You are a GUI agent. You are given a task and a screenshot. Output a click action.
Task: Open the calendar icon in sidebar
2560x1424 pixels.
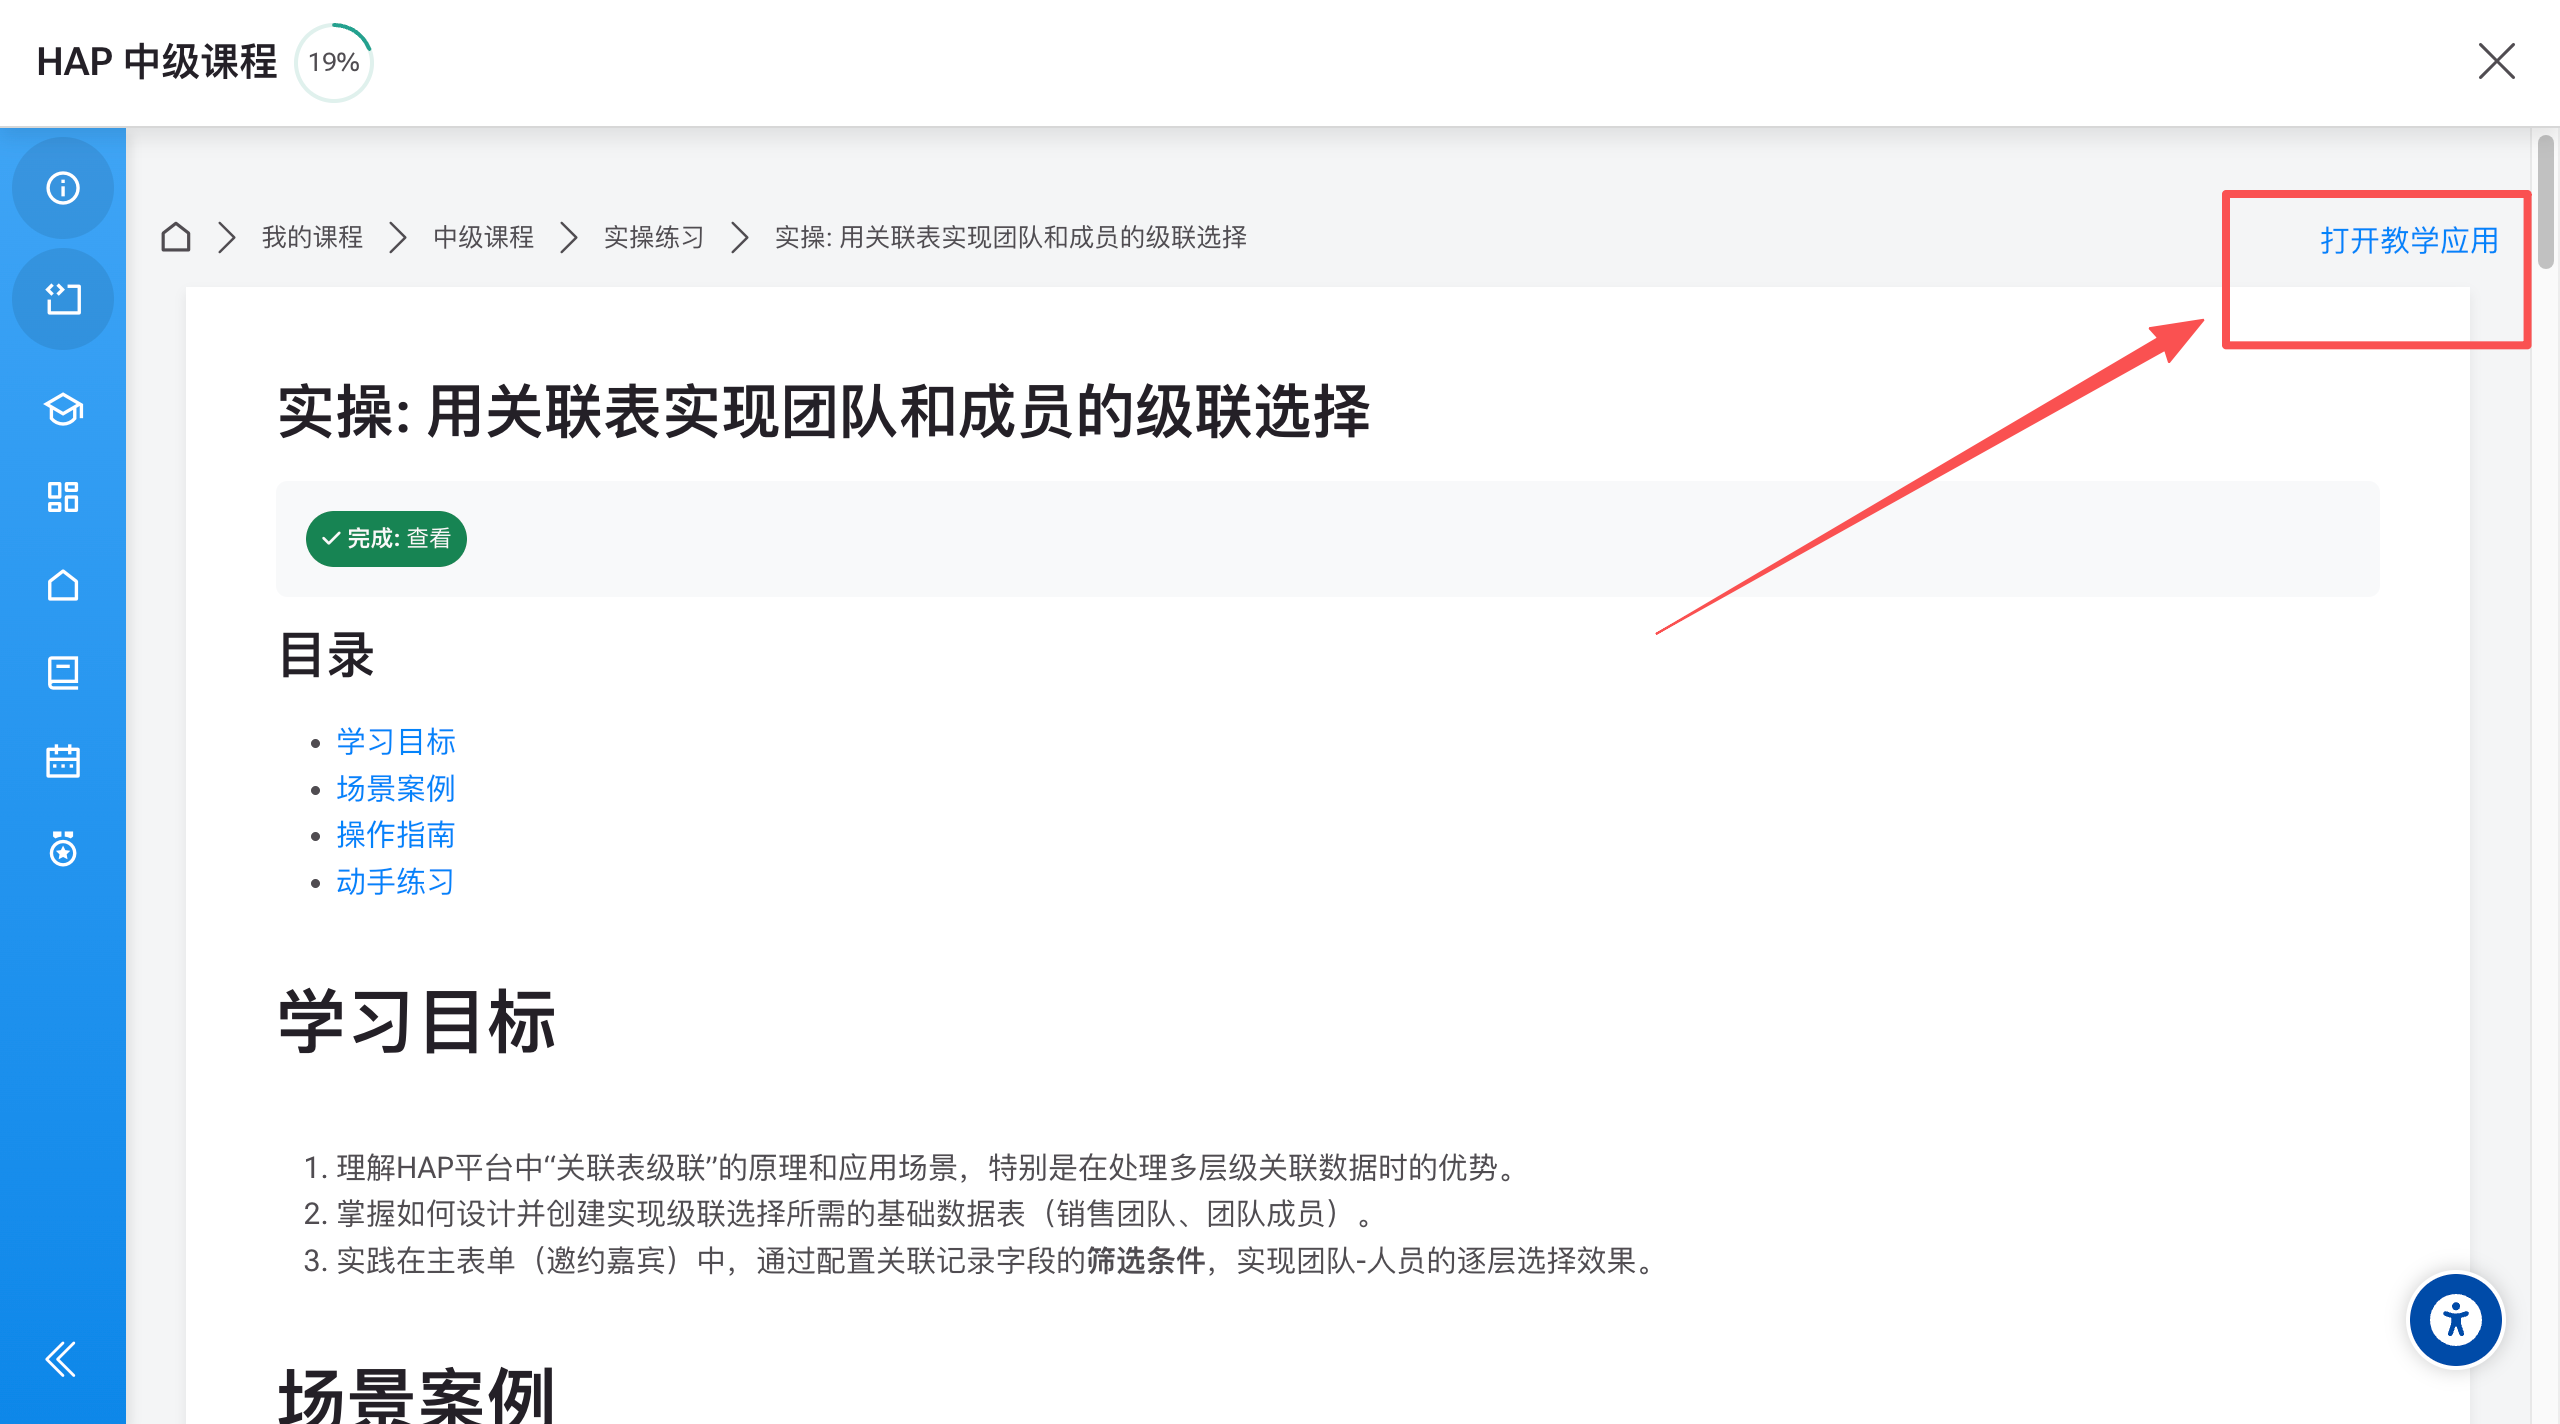click(x=63, y=761)
